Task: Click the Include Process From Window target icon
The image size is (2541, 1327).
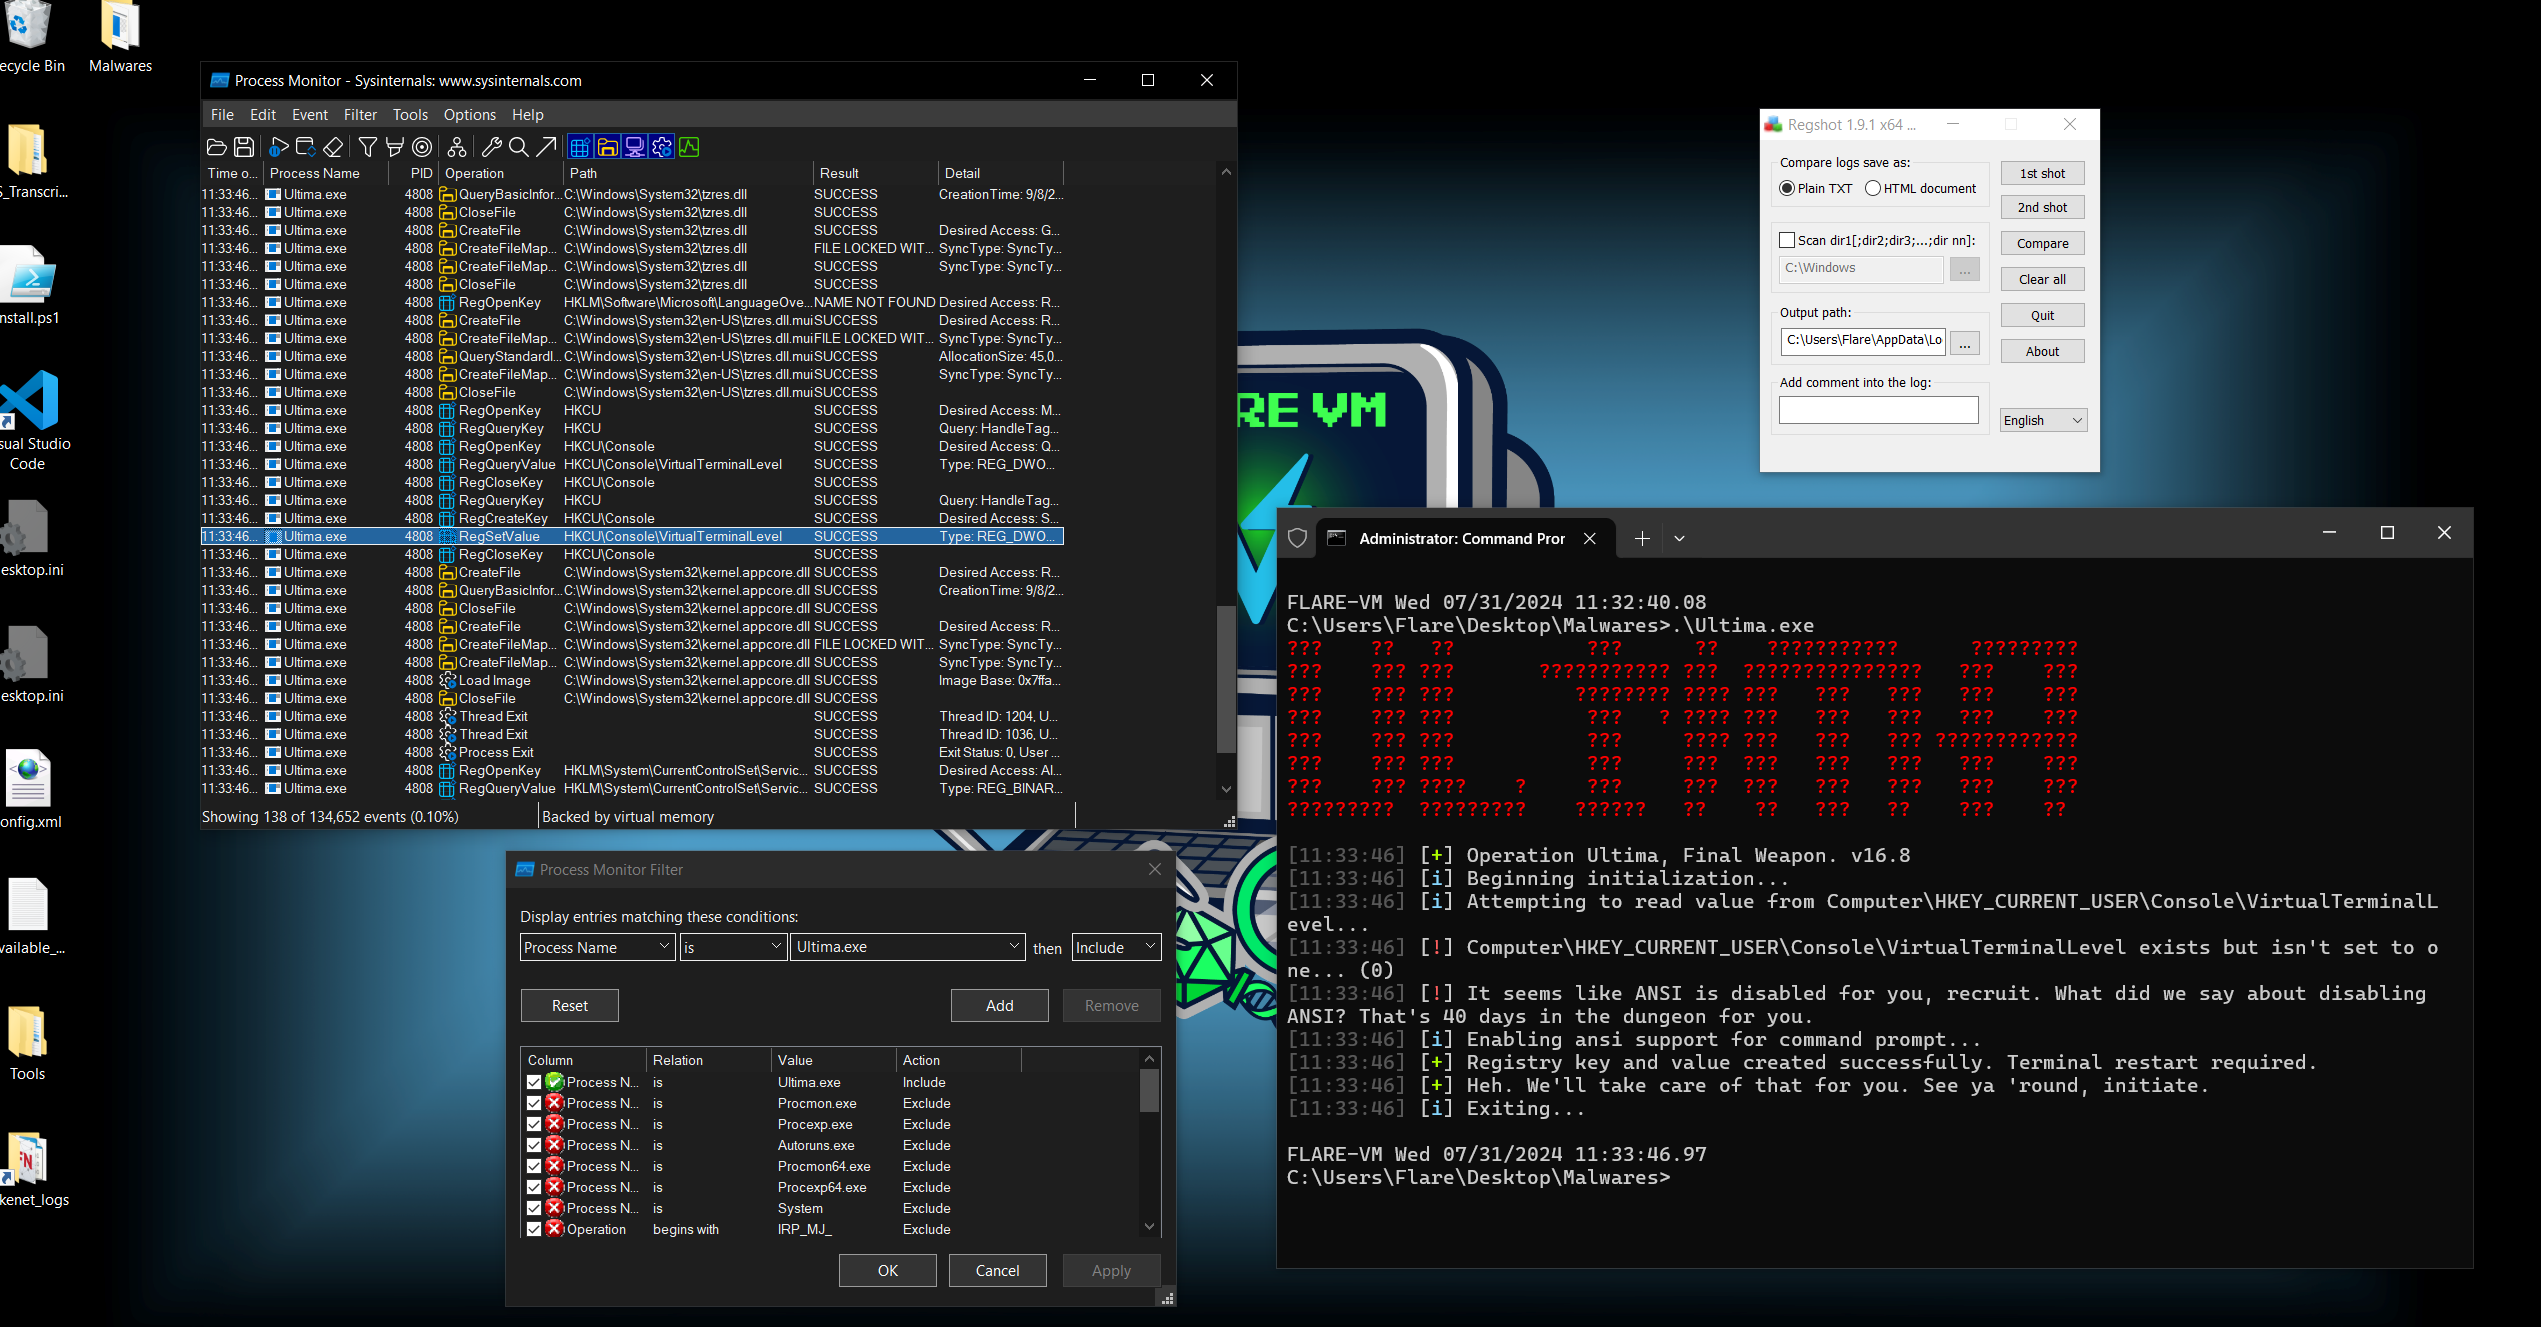Action: [x=422, y=147]
